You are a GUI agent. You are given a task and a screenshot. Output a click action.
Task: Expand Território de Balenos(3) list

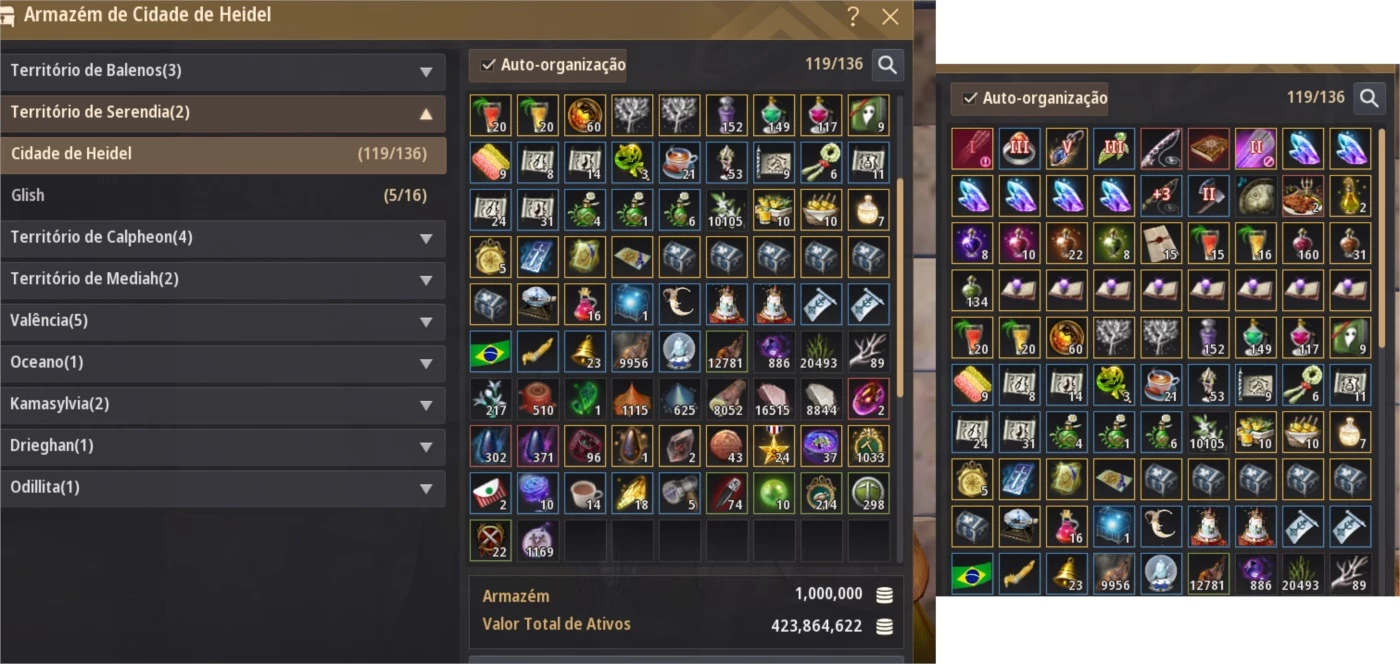pos(223,71)
